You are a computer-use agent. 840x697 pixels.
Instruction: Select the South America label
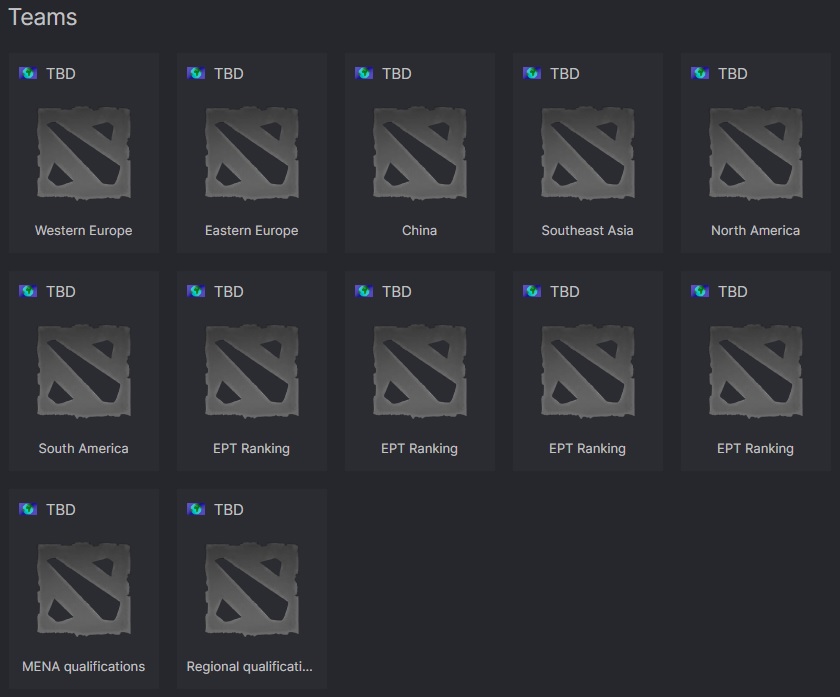tap(84, 448)
